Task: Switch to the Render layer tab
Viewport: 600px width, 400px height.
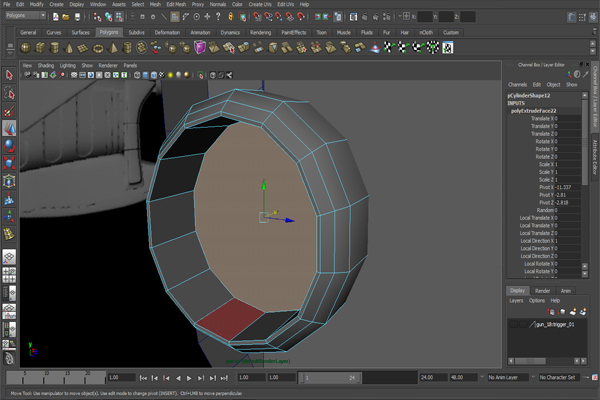Action: coord(542,291)
